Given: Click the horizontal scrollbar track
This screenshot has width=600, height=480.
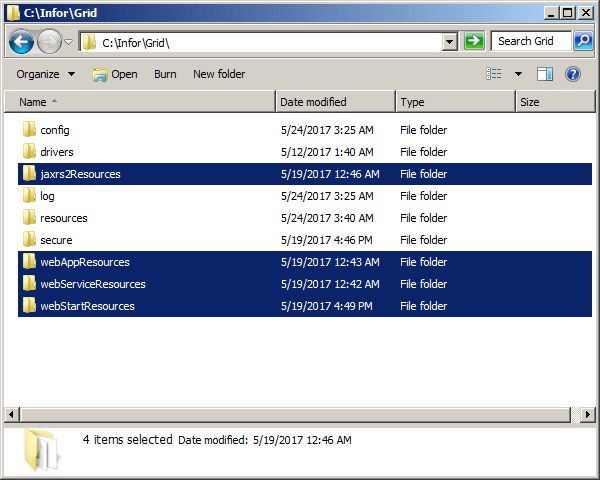Looking at the screenshot, I should [x=300, y=414].
